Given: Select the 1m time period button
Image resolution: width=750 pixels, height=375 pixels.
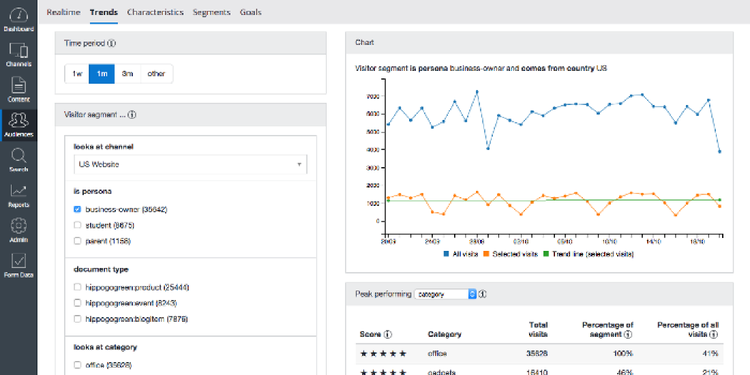Looking at the screenshot, I should pos(102,74).
